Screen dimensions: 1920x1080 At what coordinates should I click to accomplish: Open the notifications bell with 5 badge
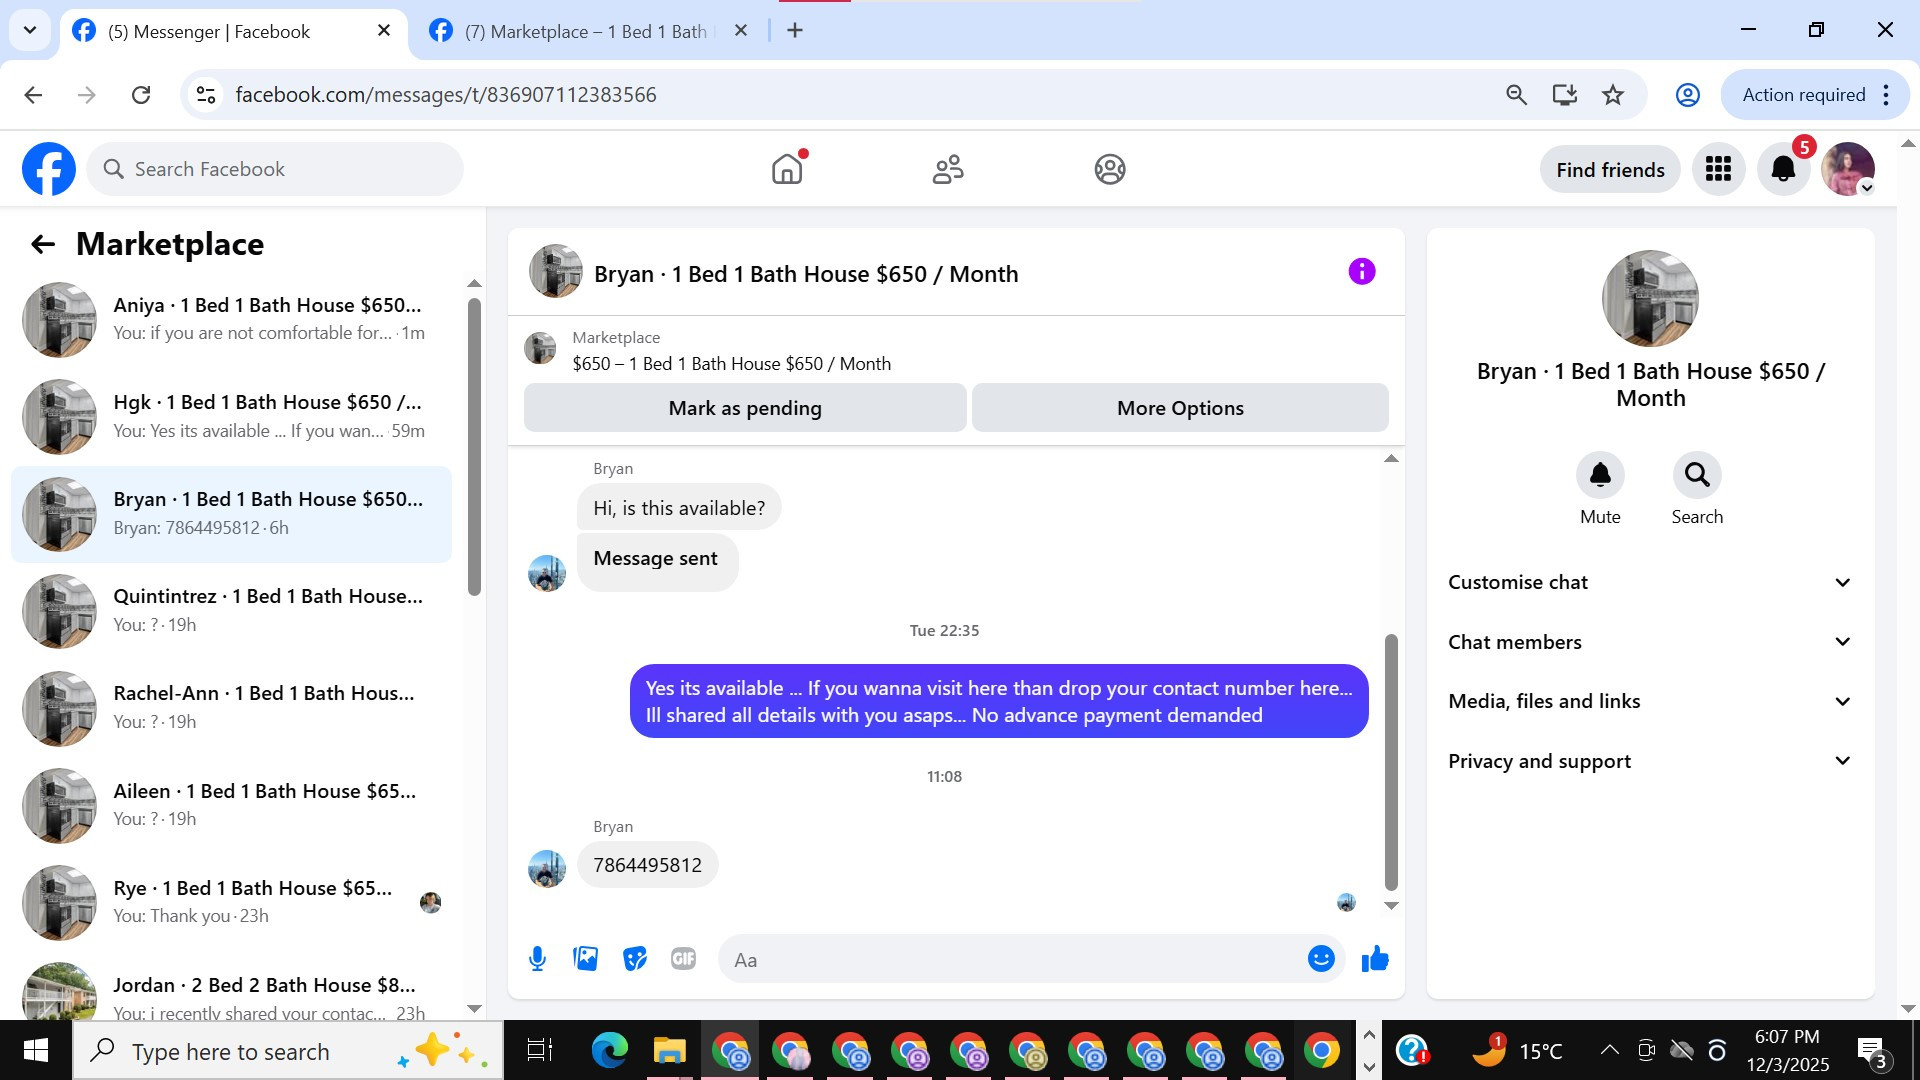click(1783, 169)
